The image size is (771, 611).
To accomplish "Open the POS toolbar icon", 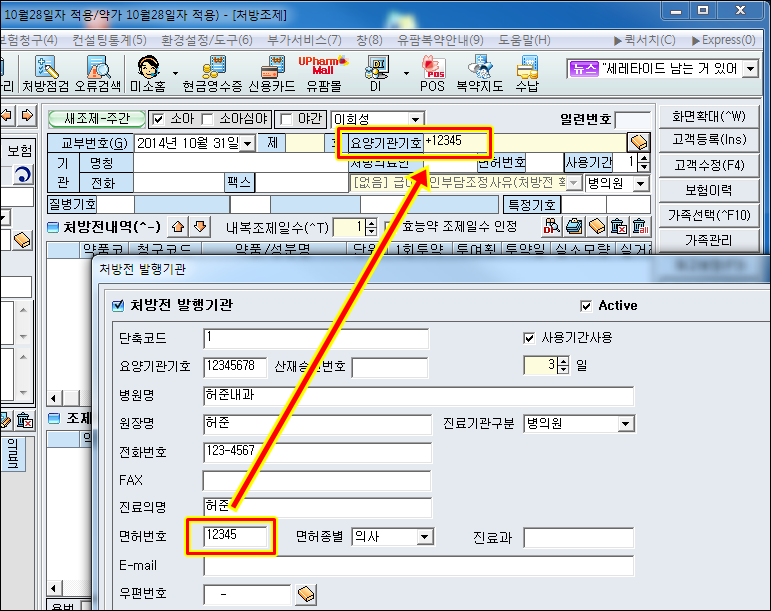I will point(434,74).
